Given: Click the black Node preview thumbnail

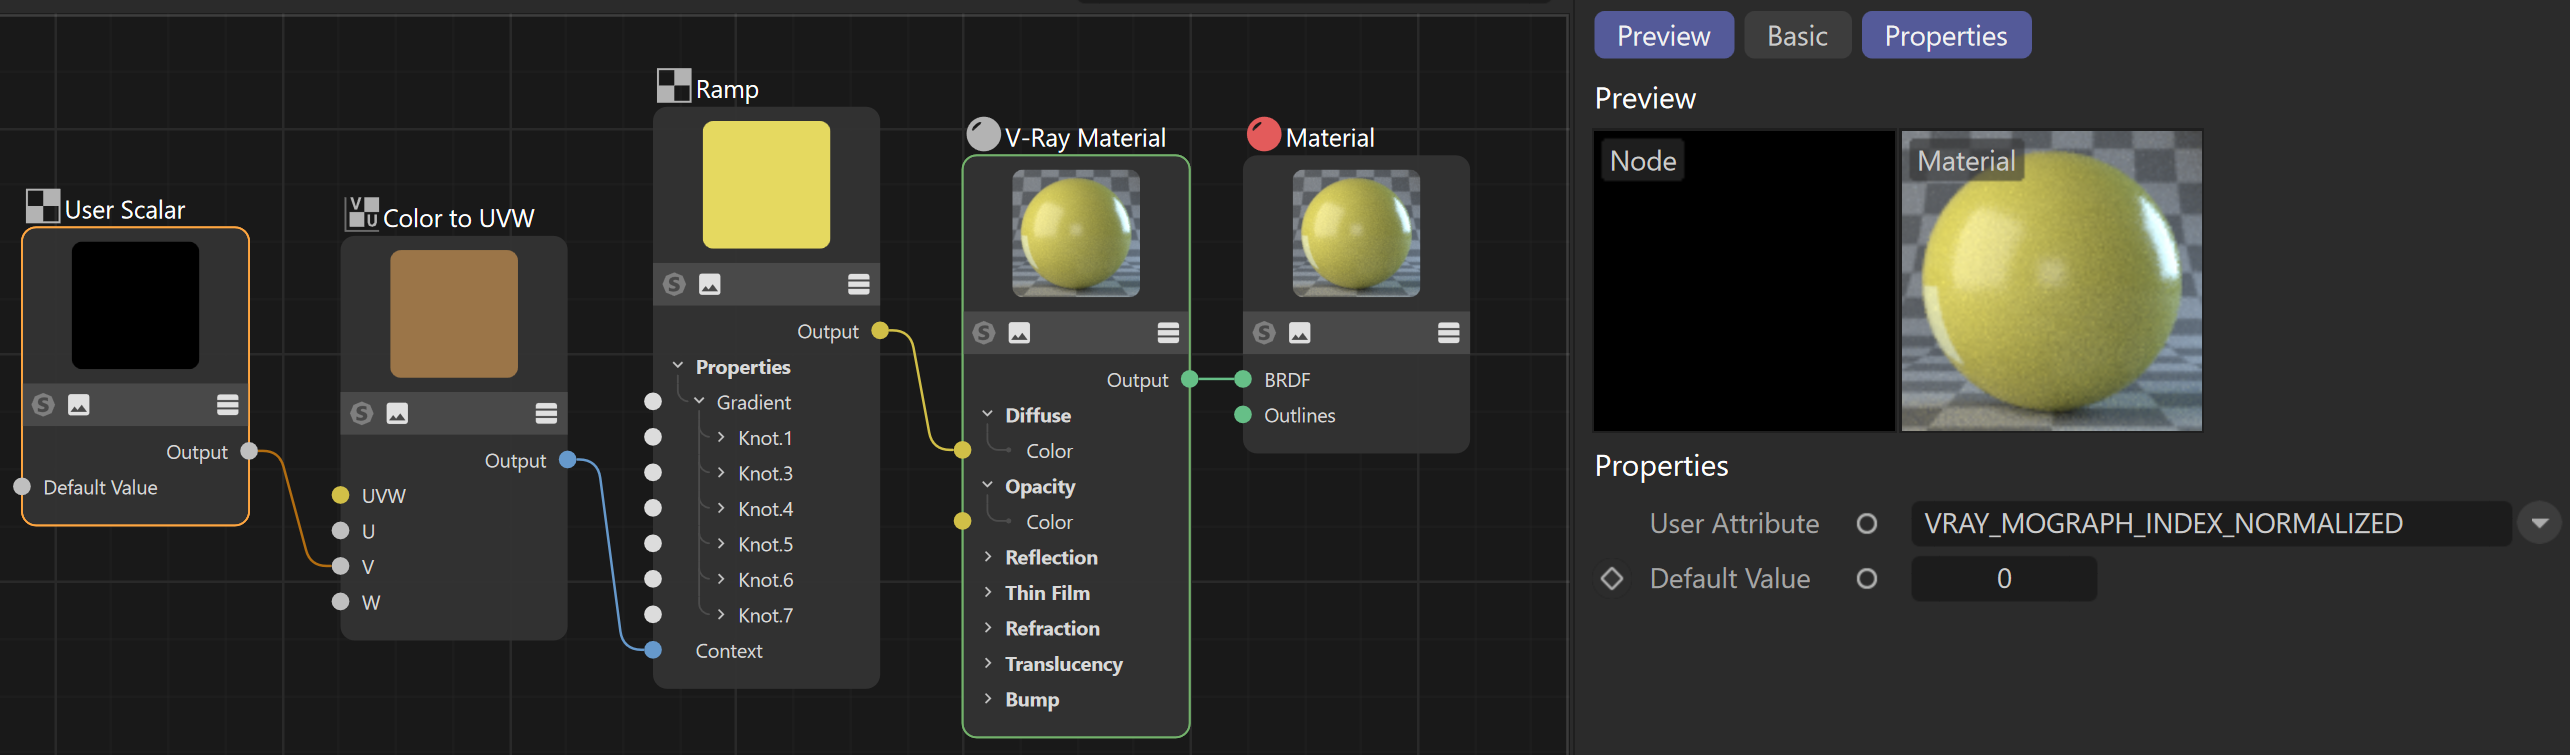Looking at the screenshot, I should pos(1745,281).
